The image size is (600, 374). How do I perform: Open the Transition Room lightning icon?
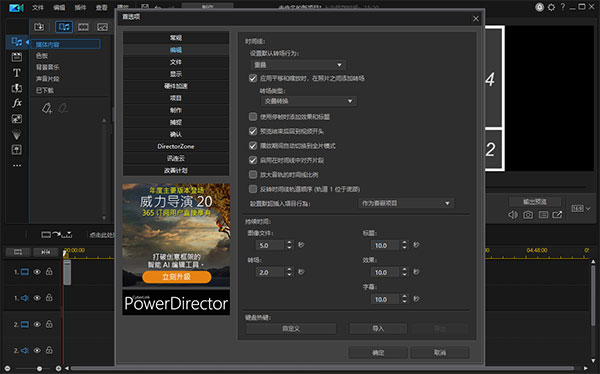[x=16, y=88]
